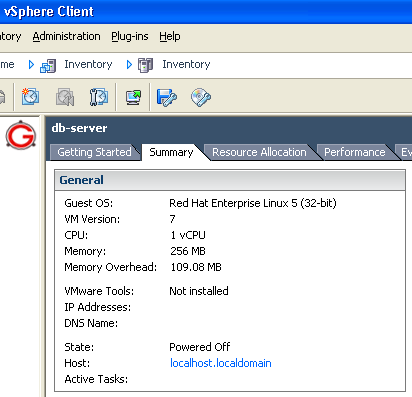Open the Snapshot Manager icon

(x=99, y=97)
